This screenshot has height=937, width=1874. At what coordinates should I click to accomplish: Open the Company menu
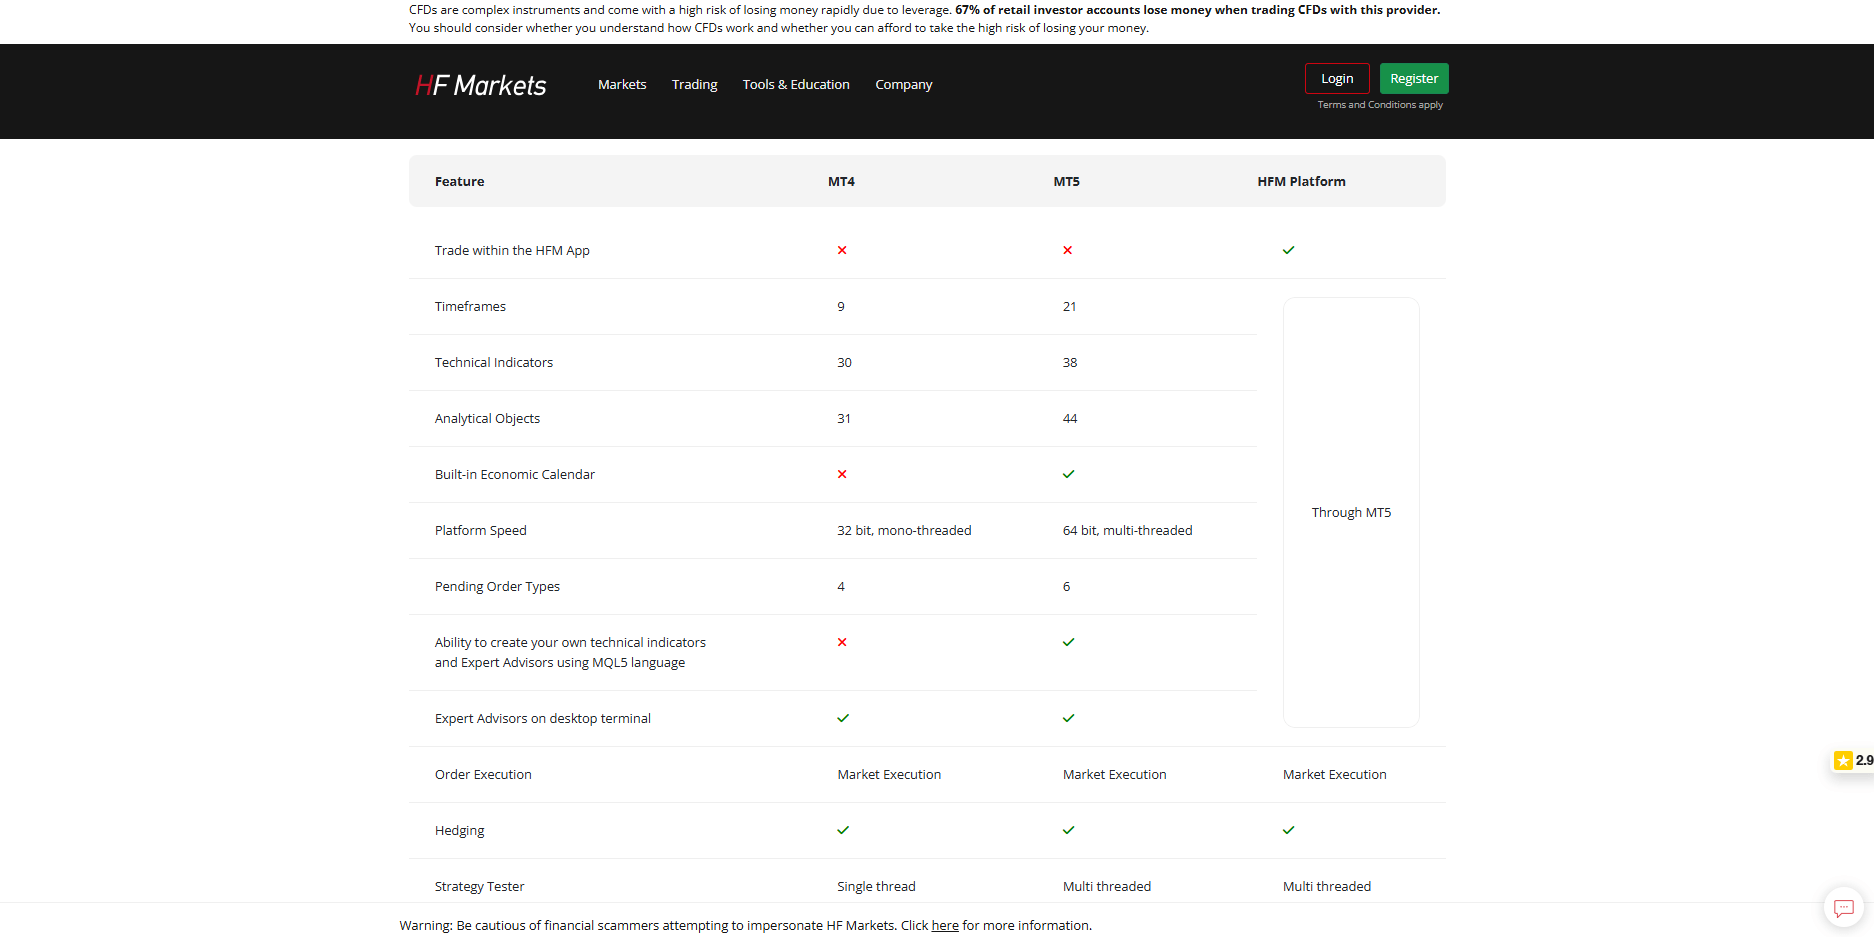tap(904, 85)
